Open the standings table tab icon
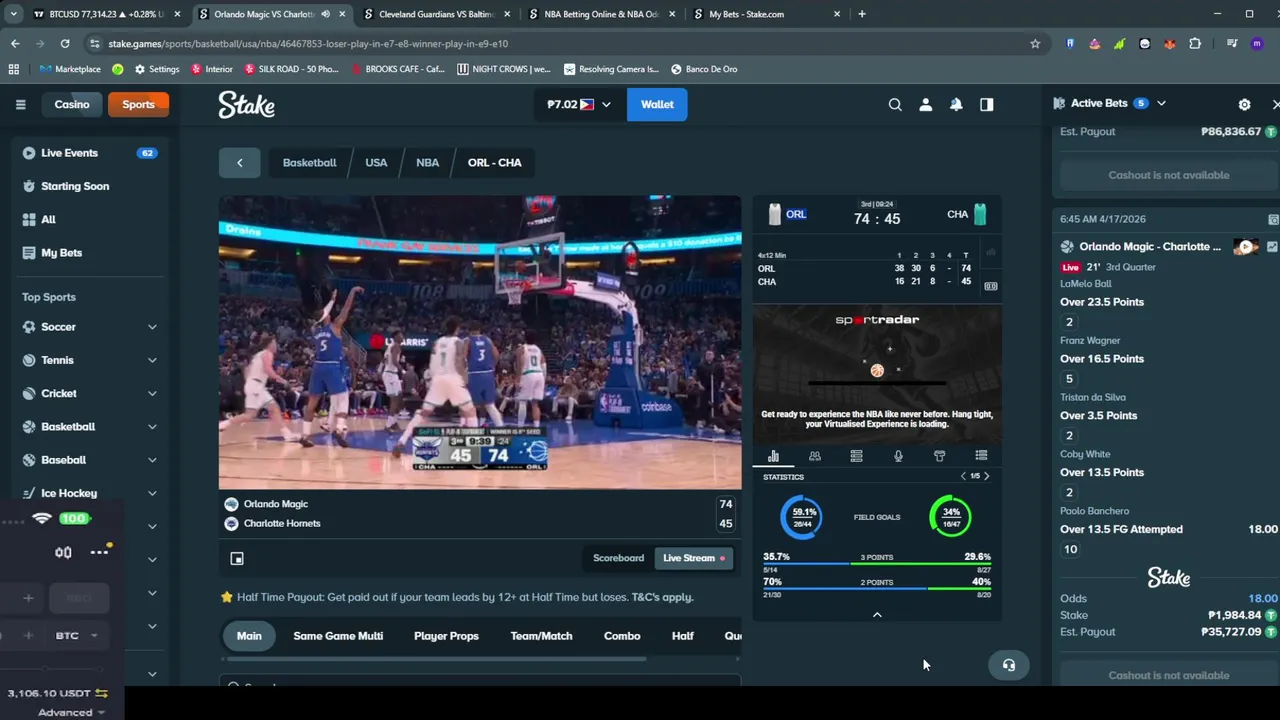The height and width of the screenshot is (720, 1280). [x=856, y=456]
